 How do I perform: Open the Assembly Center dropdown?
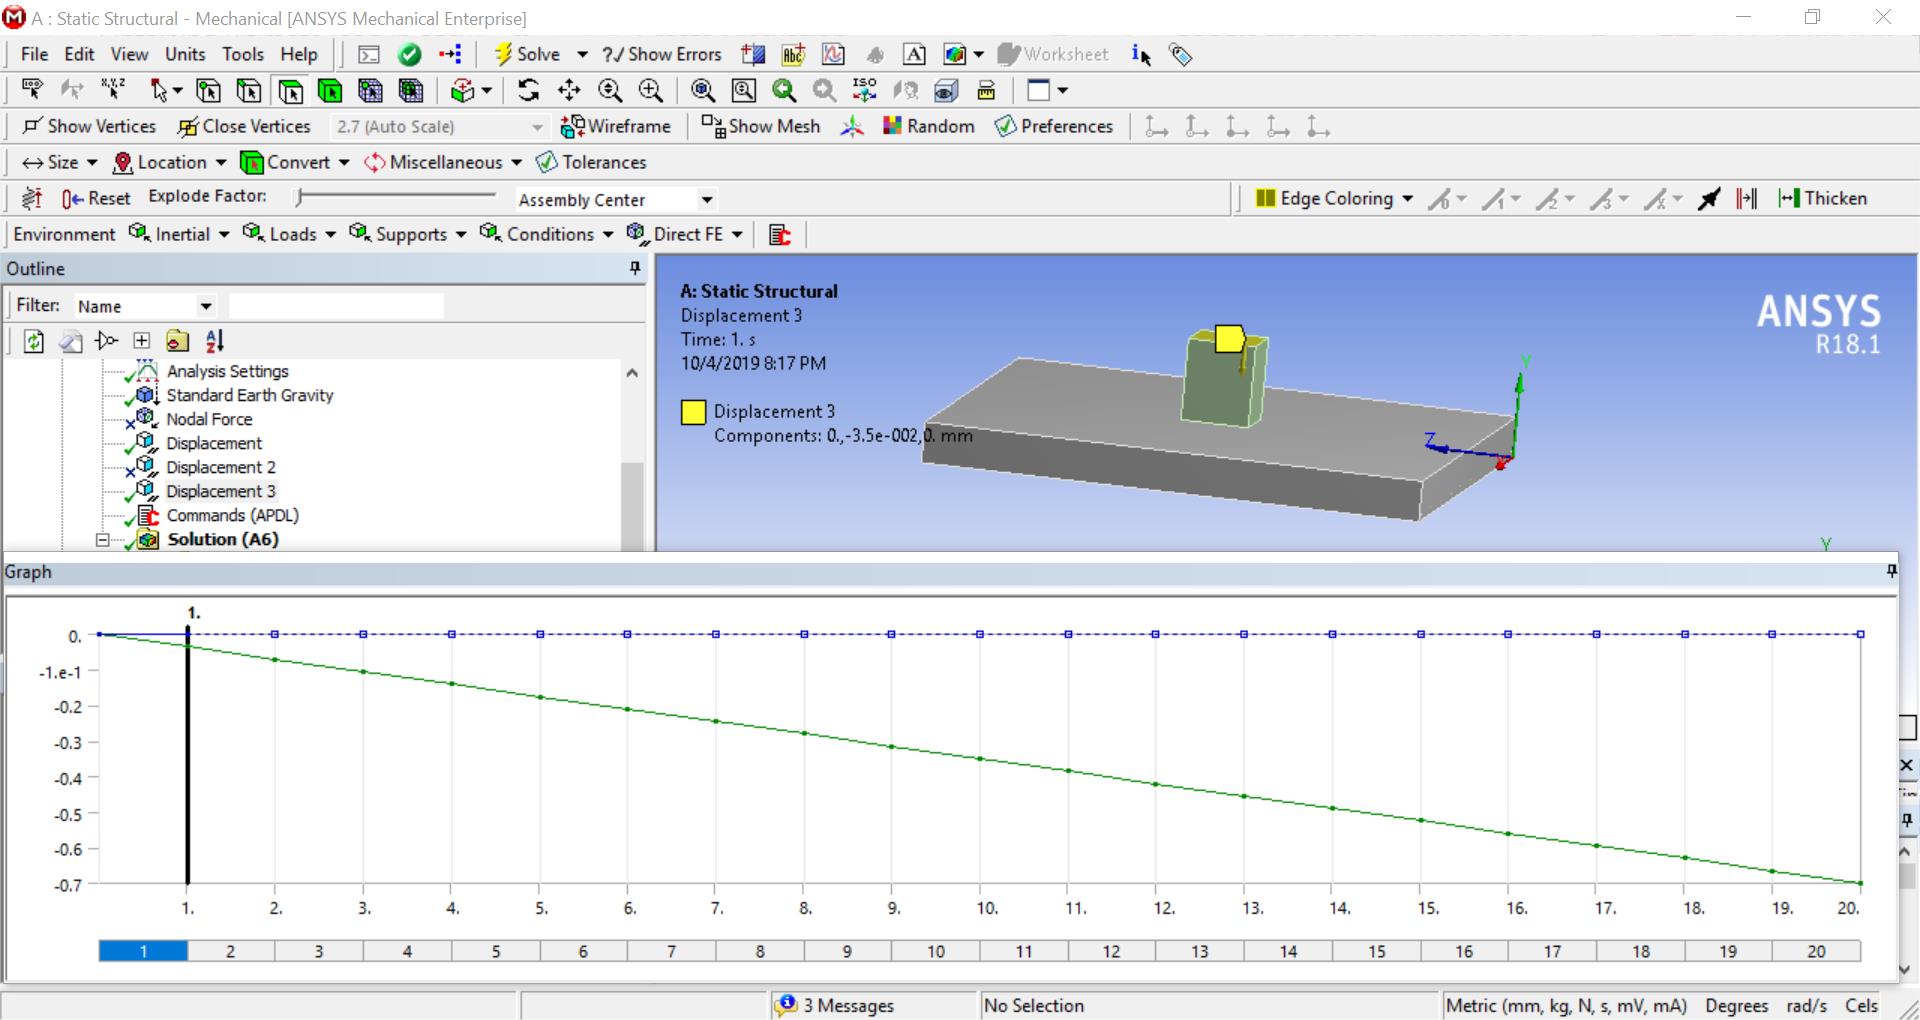tap(705, 200)
